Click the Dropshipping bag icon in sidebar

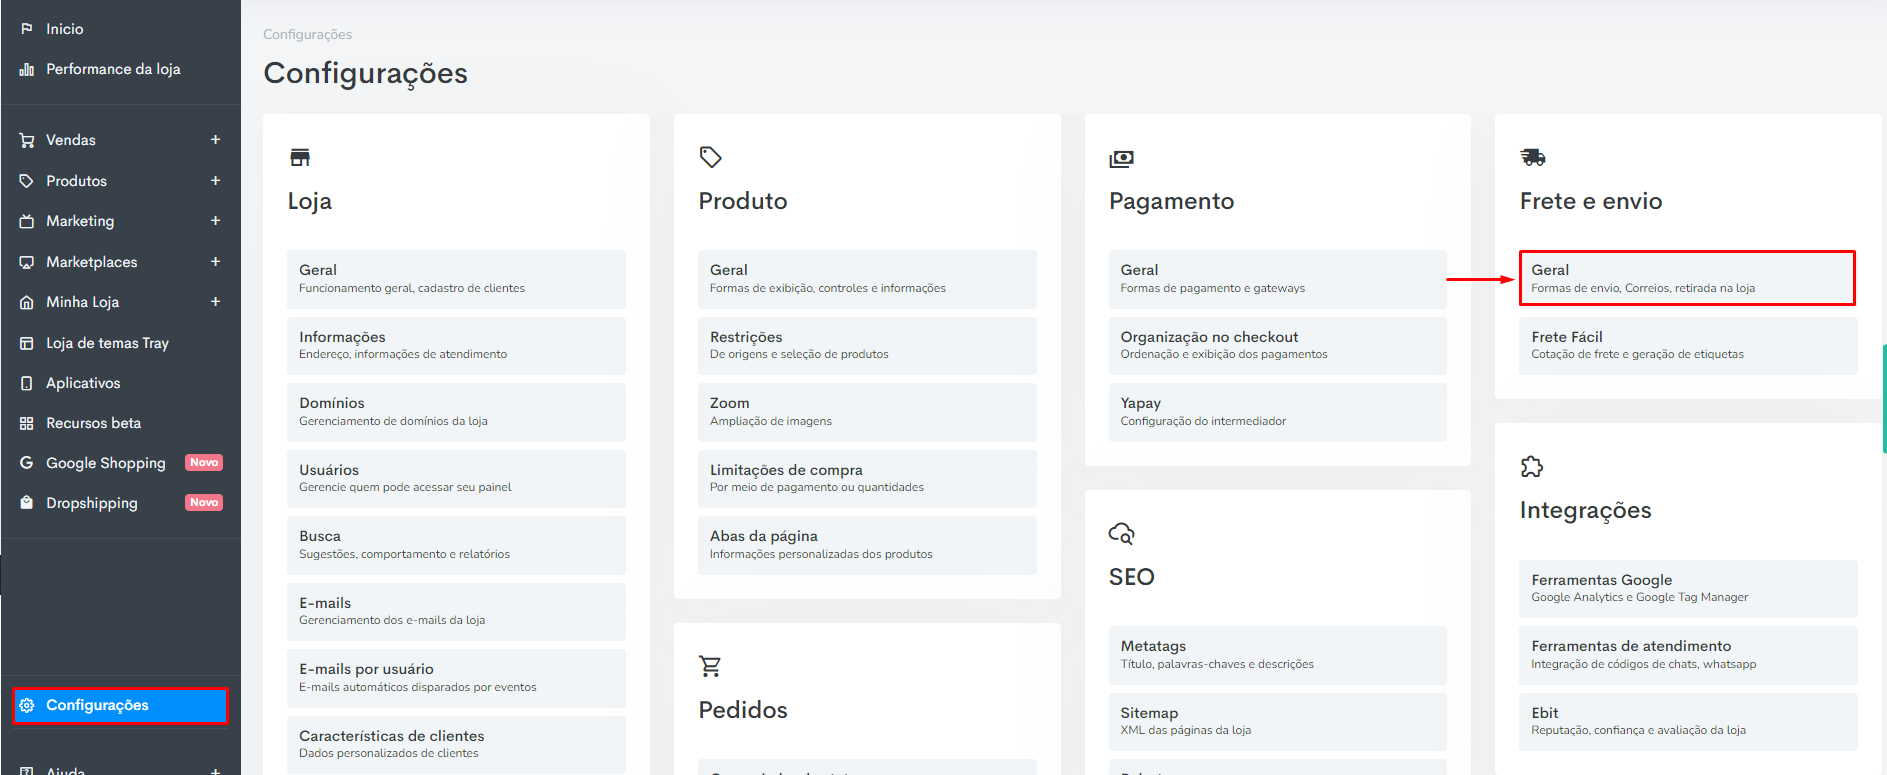coord(27,503)
